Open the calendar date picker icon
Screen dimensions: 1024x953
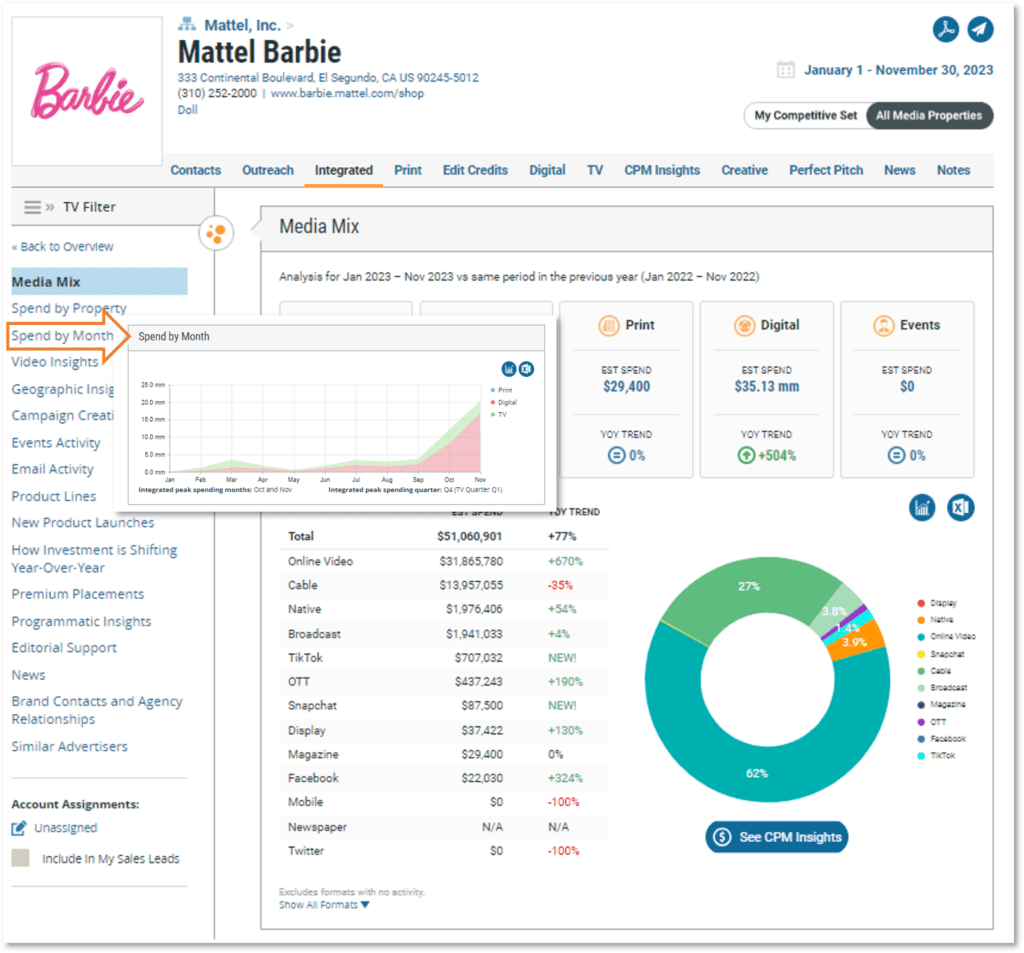pos(786,69)
